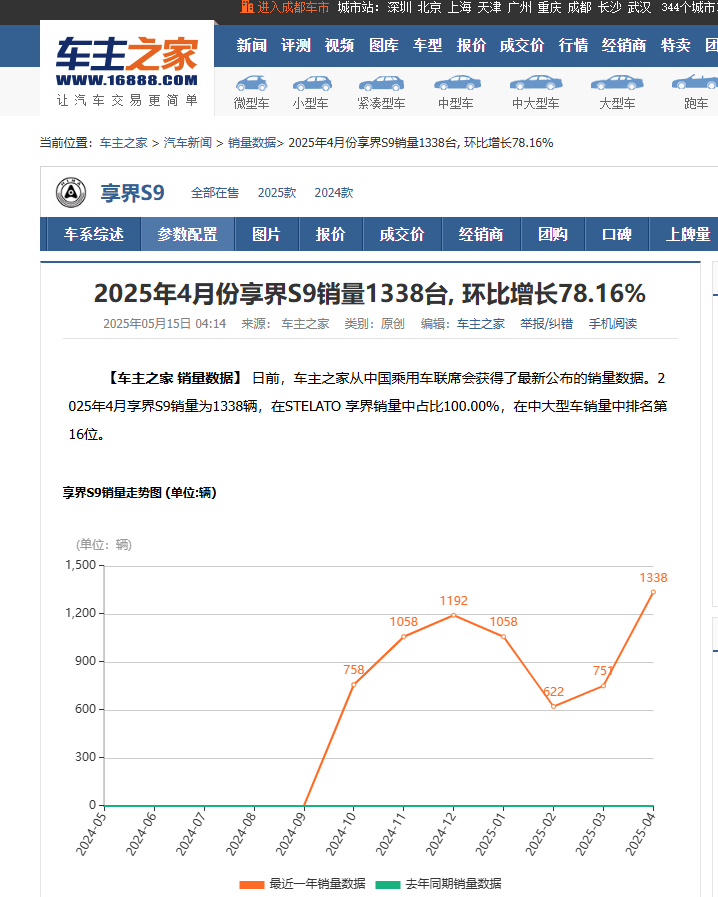Select the 大型车 car icon
The width and height of the screenshot is (718, 897).
point(617,84)
